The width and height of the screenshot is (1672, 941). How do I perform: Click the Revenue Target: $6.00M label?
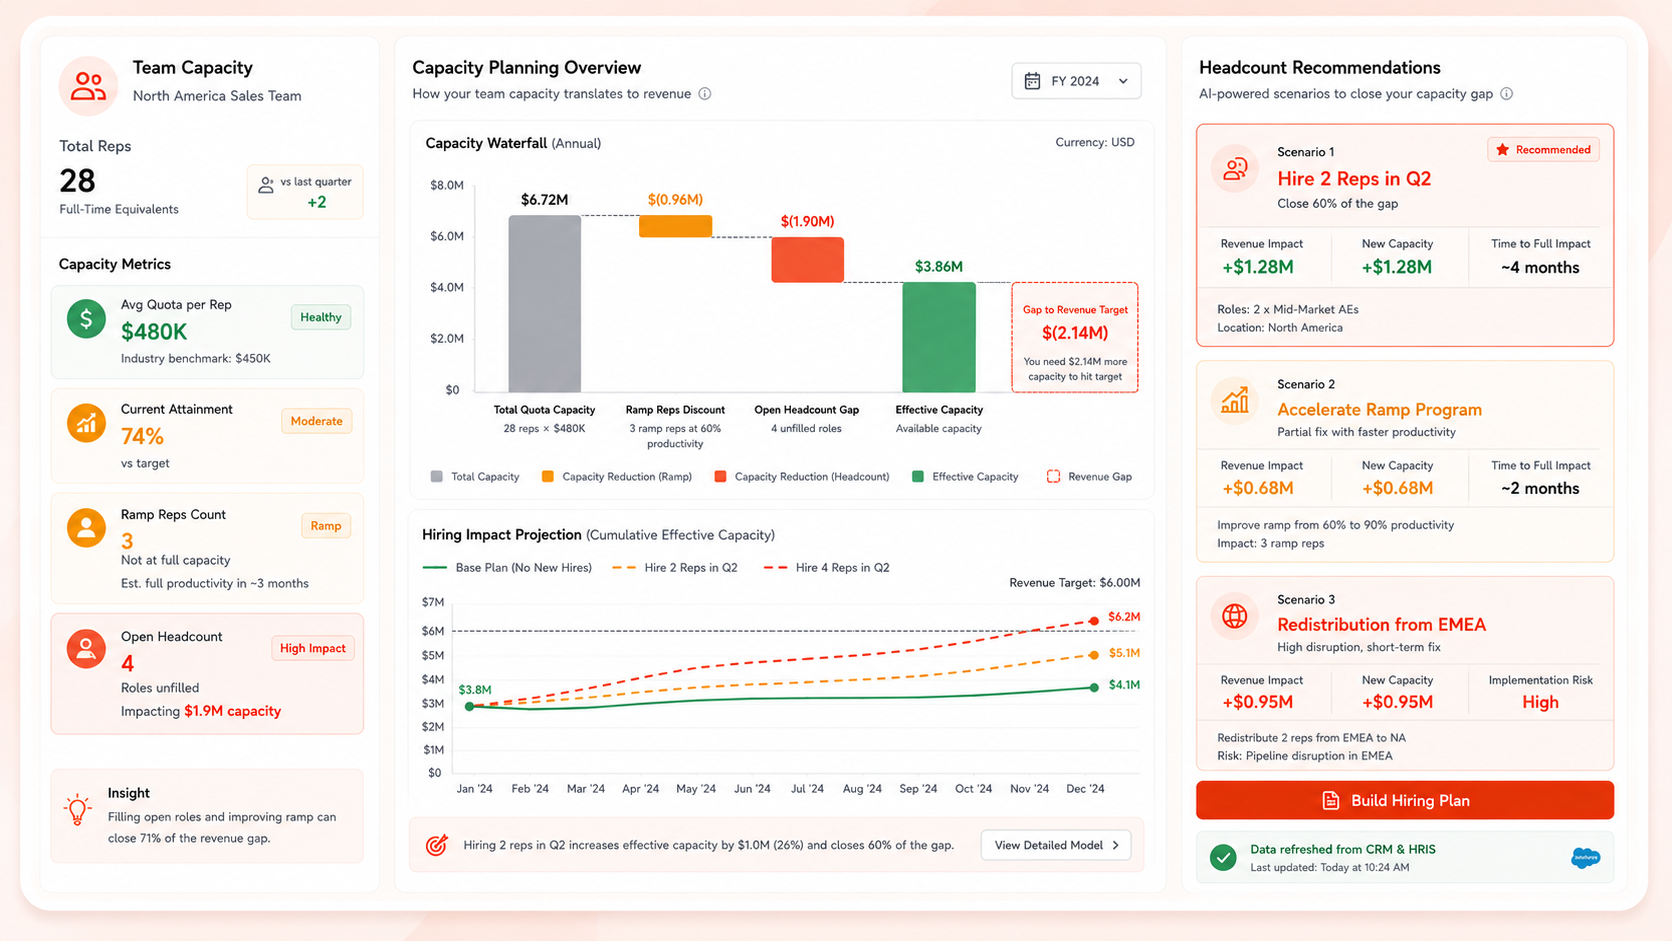(x=1074, y=582)
